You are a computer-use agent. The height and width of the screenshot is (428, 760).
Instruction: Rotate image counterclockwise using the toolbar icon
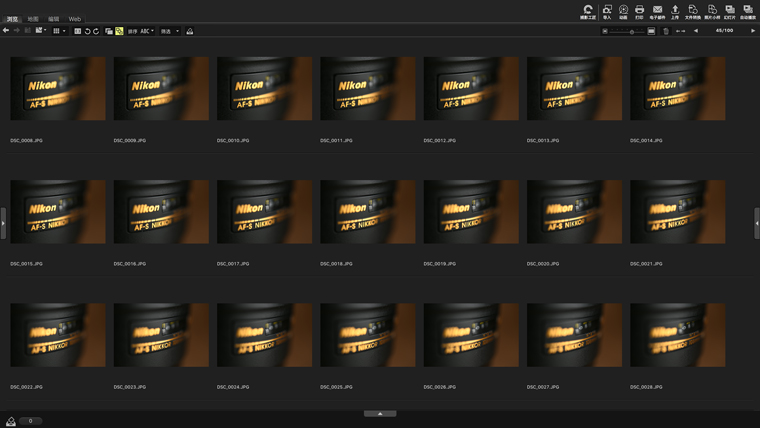(87, 31)
